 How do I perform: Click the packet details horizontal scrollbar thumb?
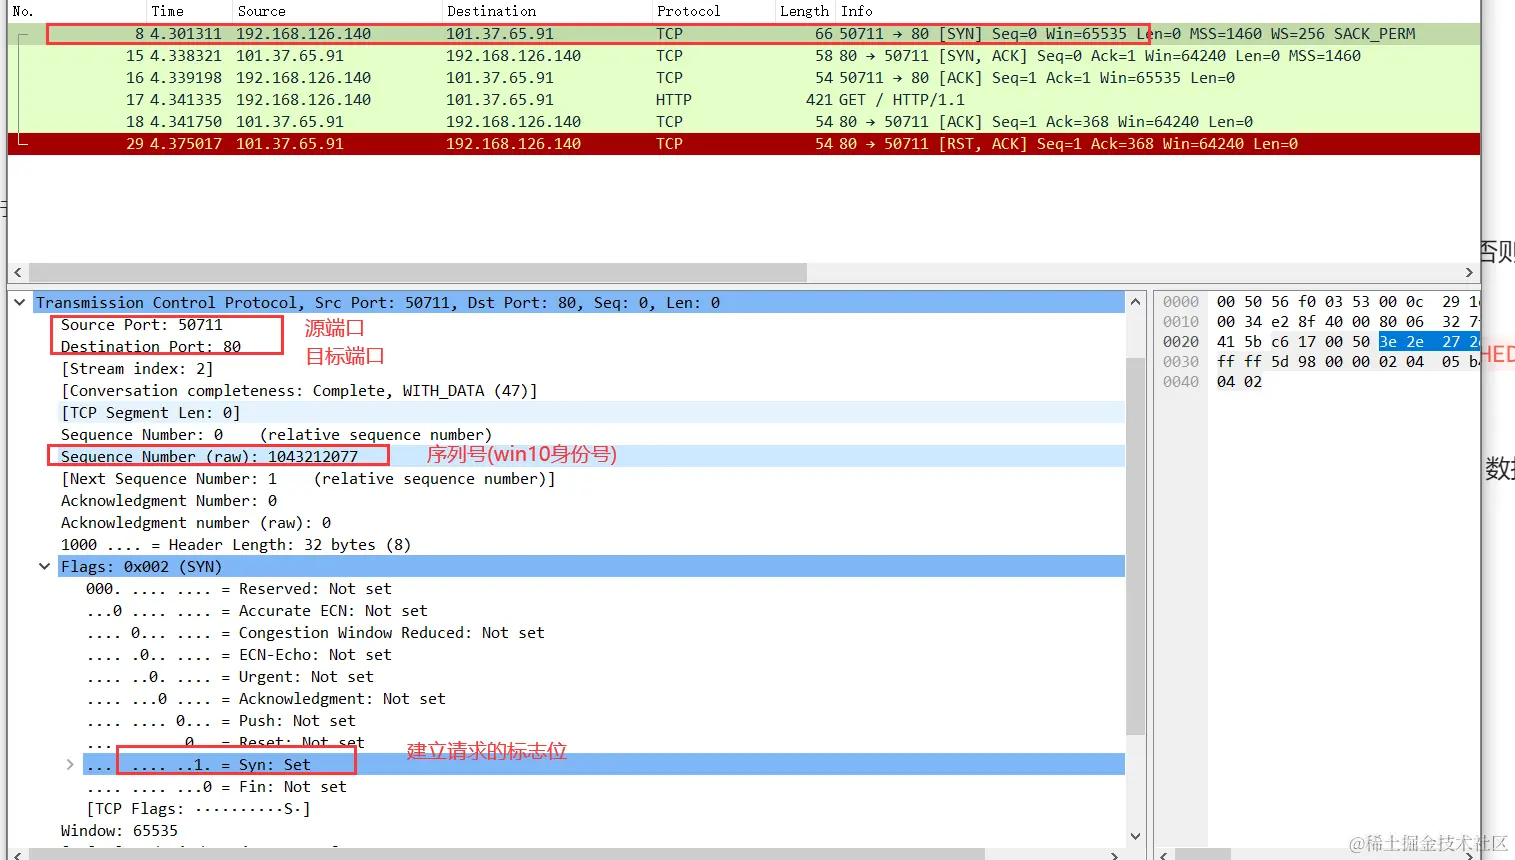[x=507, y=855]
